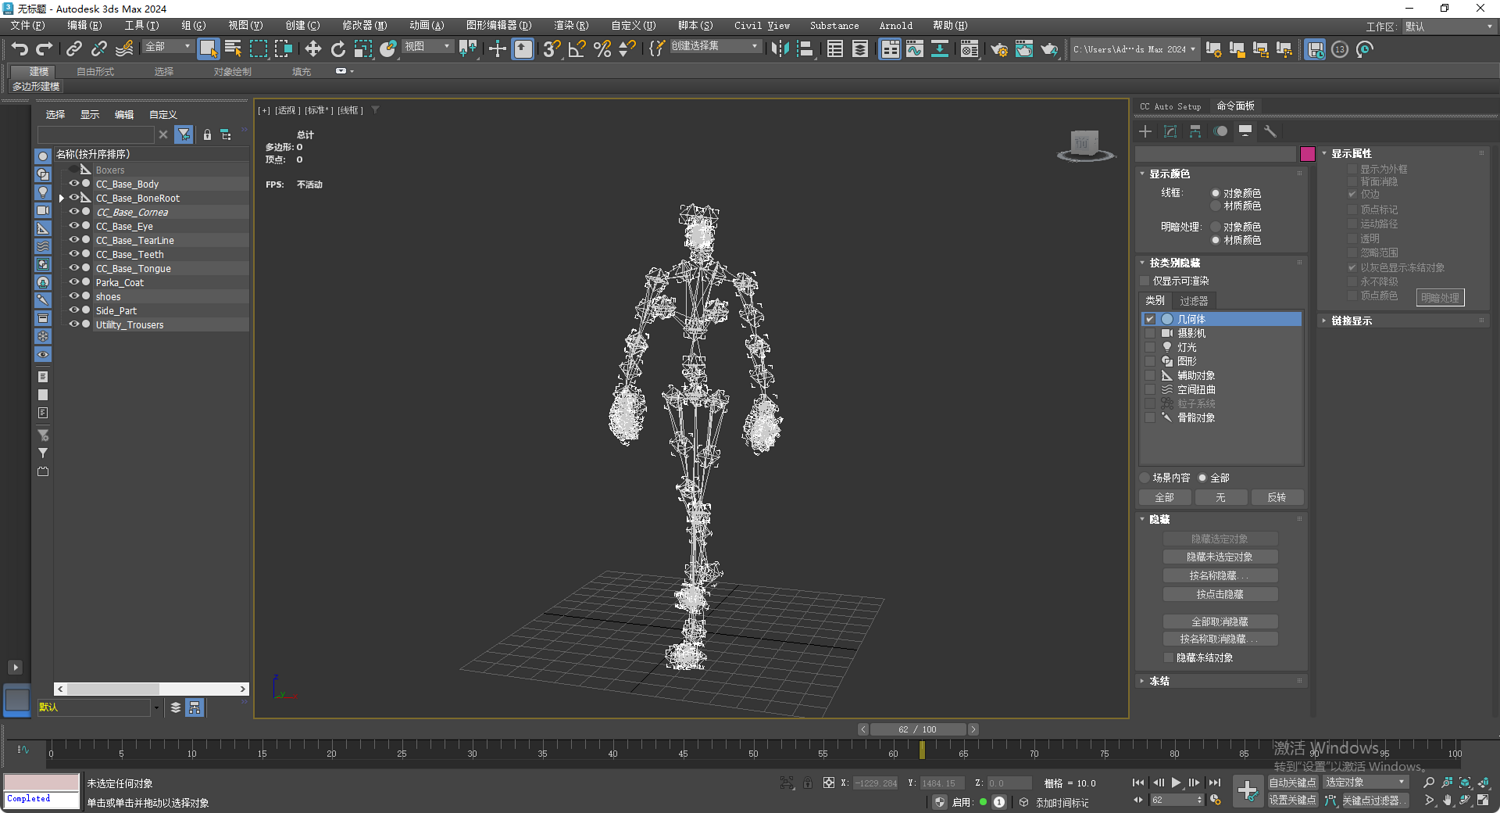Open Select by Name tool
The width and height of the screenshot is (1500, 813).
point(233,48)
